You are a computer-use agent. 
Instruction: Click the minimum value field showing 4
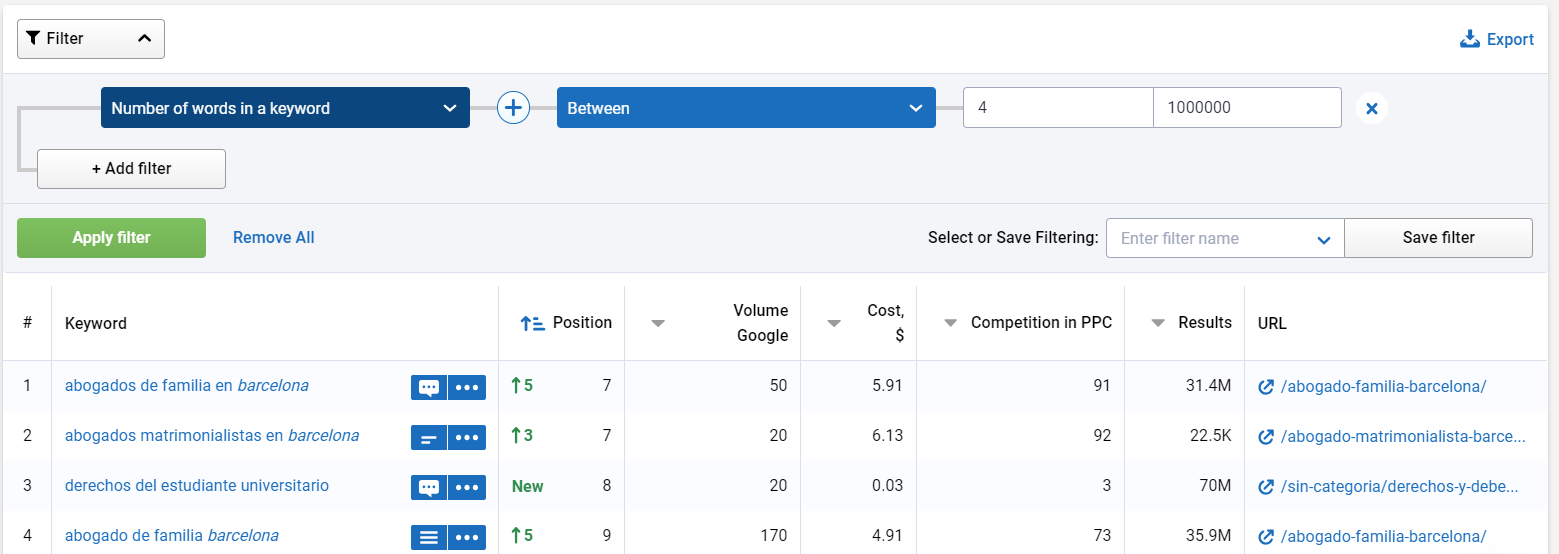tap(1057, 108)
